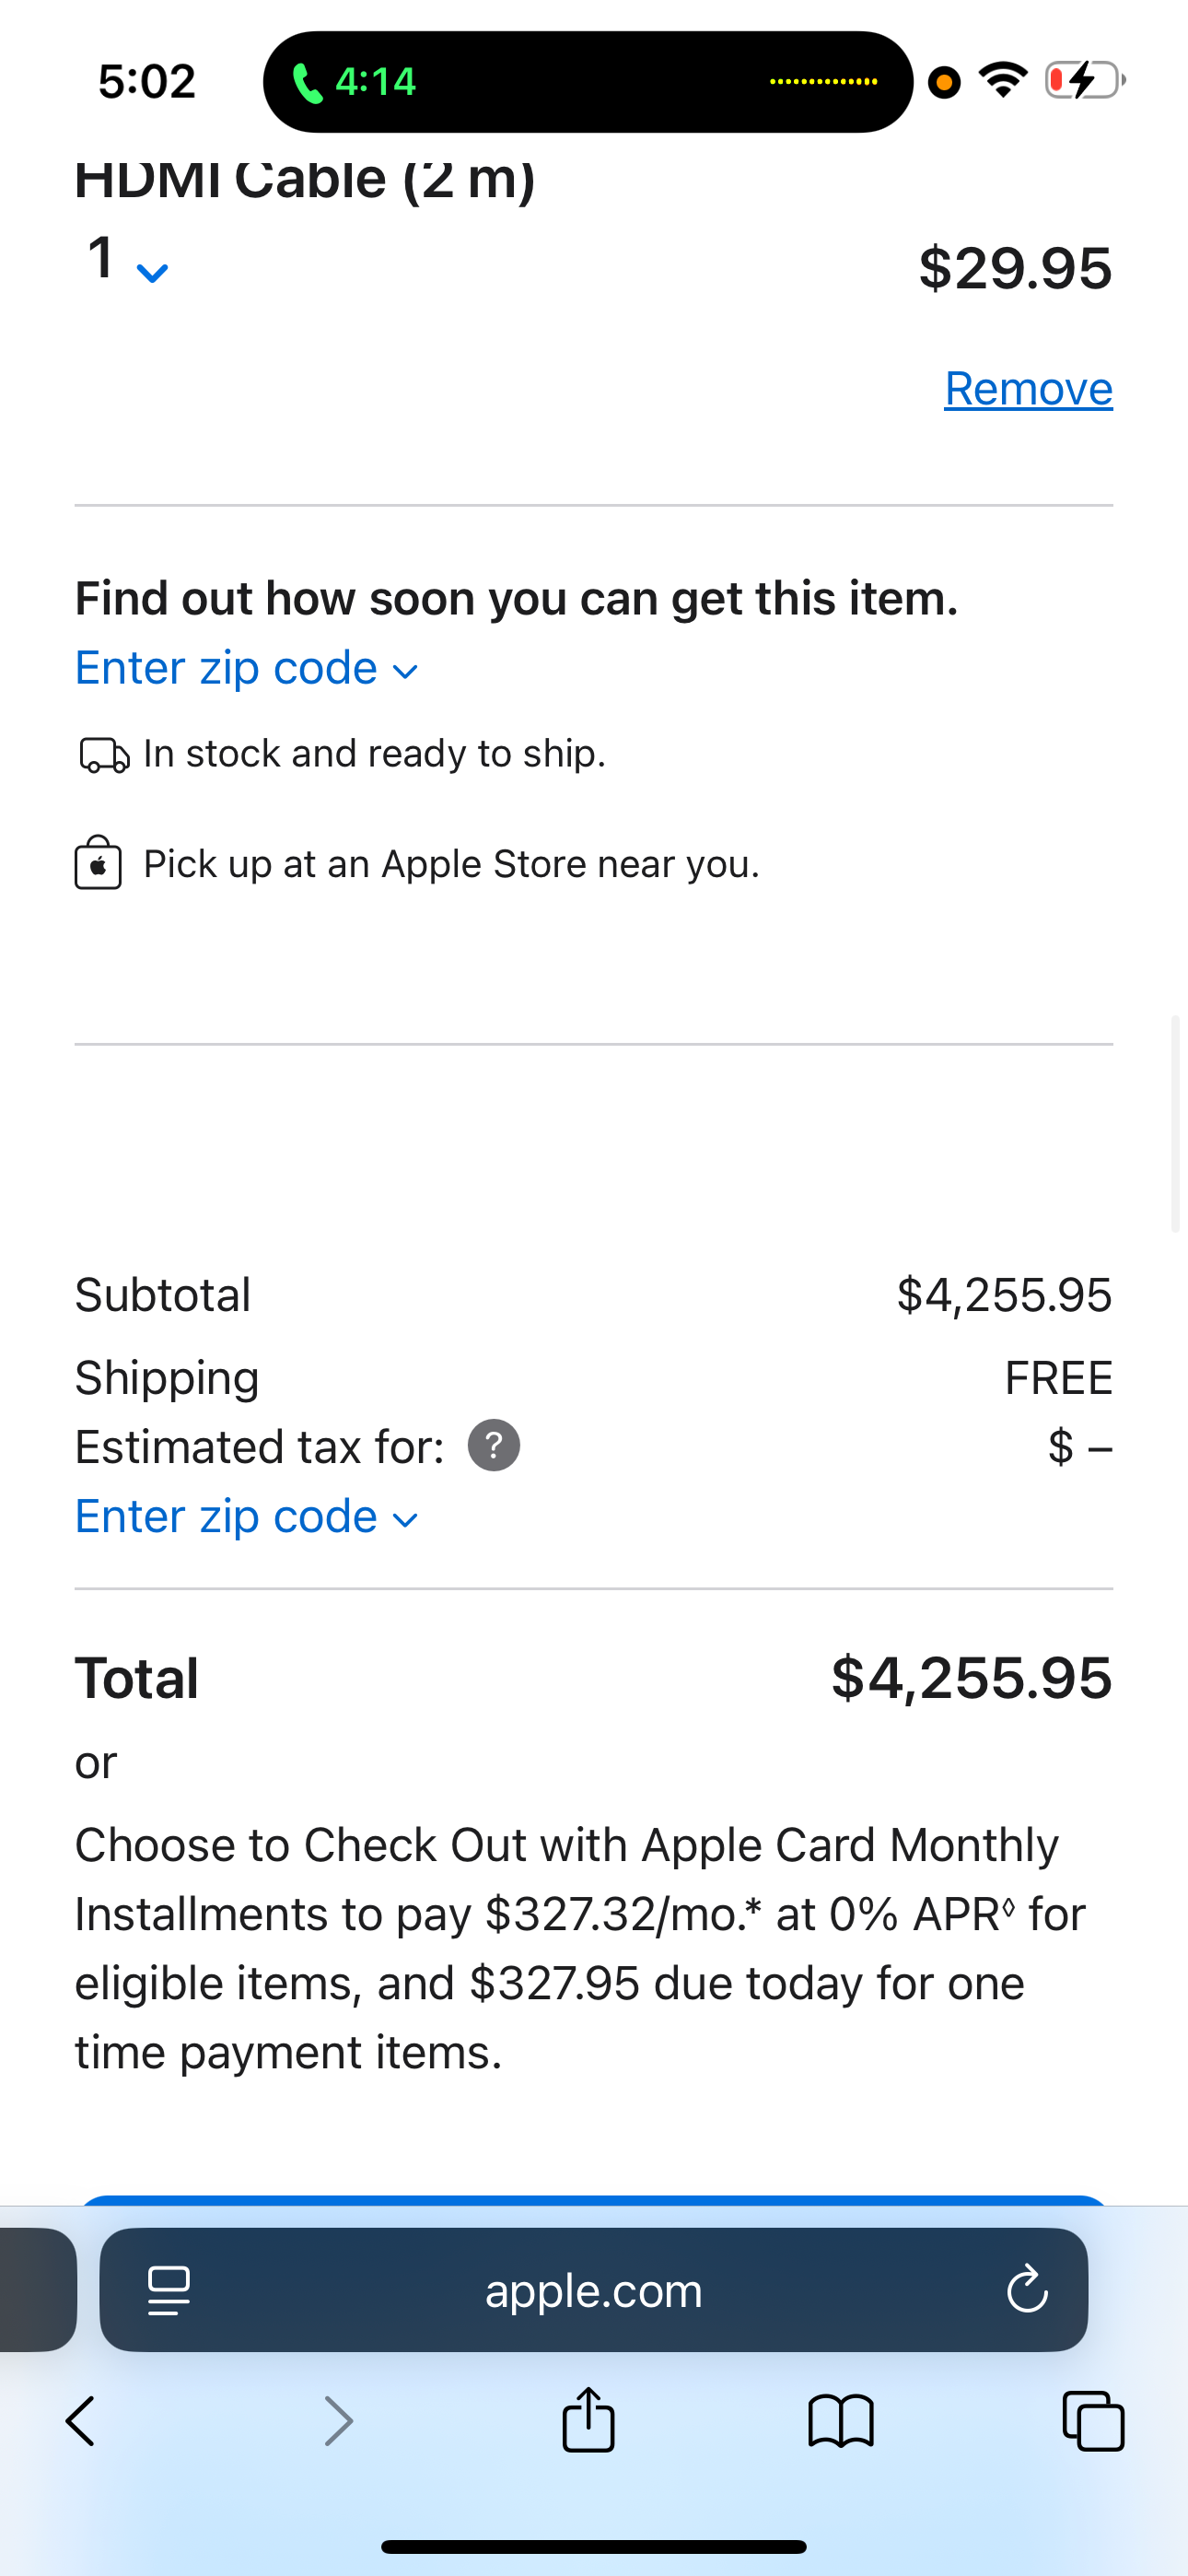1188x2576 pixels.
Task: Tap the estimated tax help icon
Action: [494, 1446]
